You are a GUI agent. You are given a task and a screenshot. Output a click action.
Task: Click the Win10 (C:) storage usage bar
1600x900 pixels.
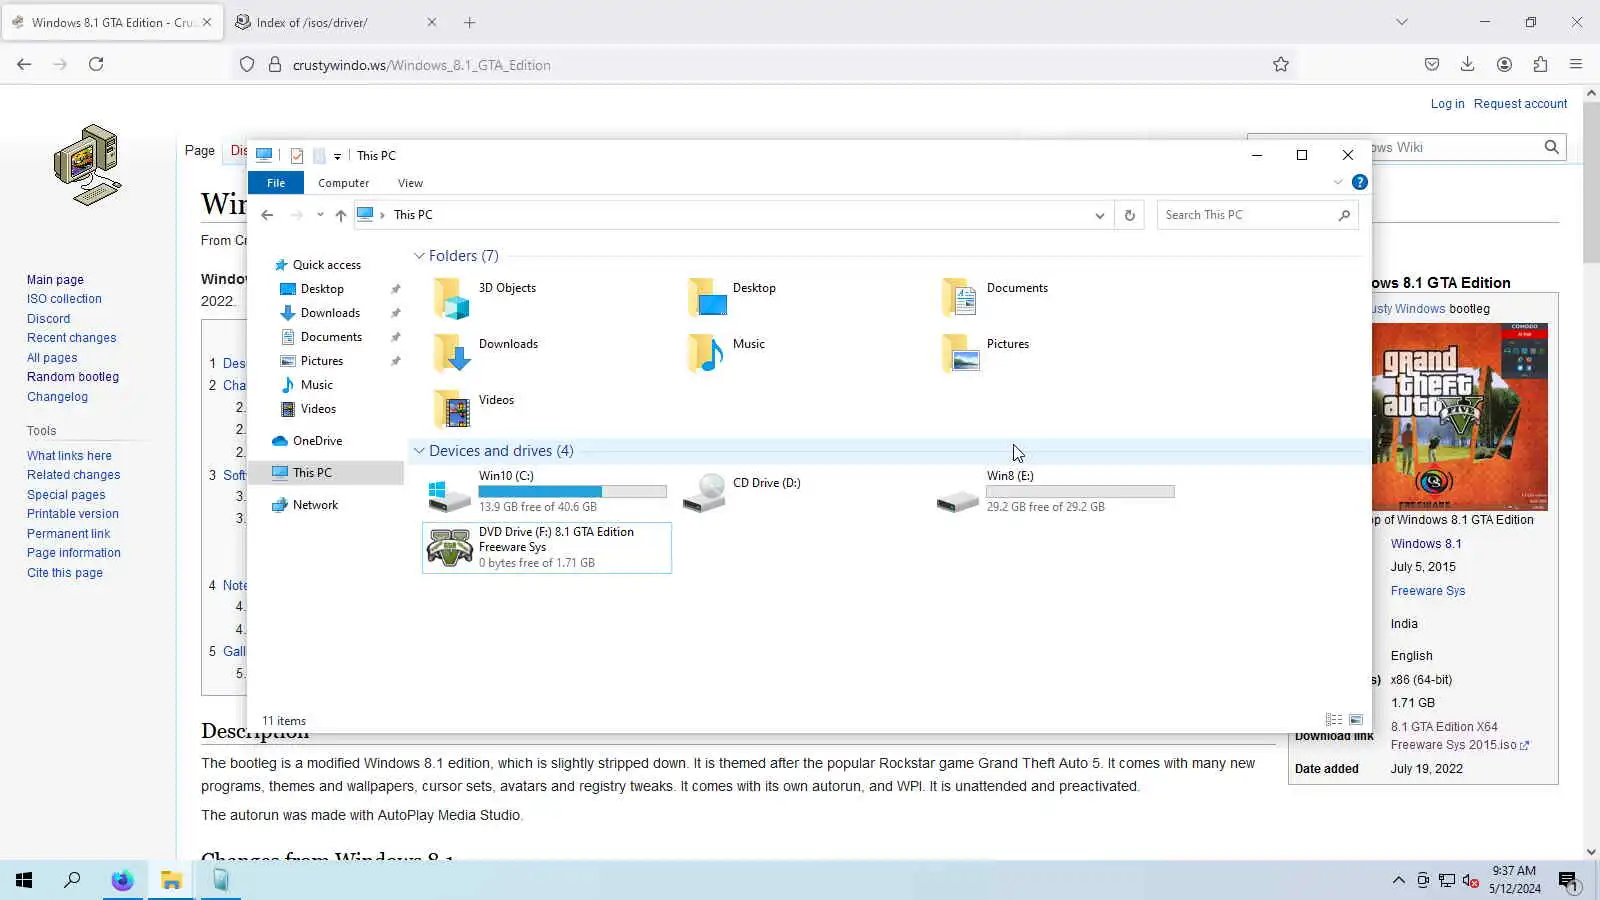tap(572, 492)
